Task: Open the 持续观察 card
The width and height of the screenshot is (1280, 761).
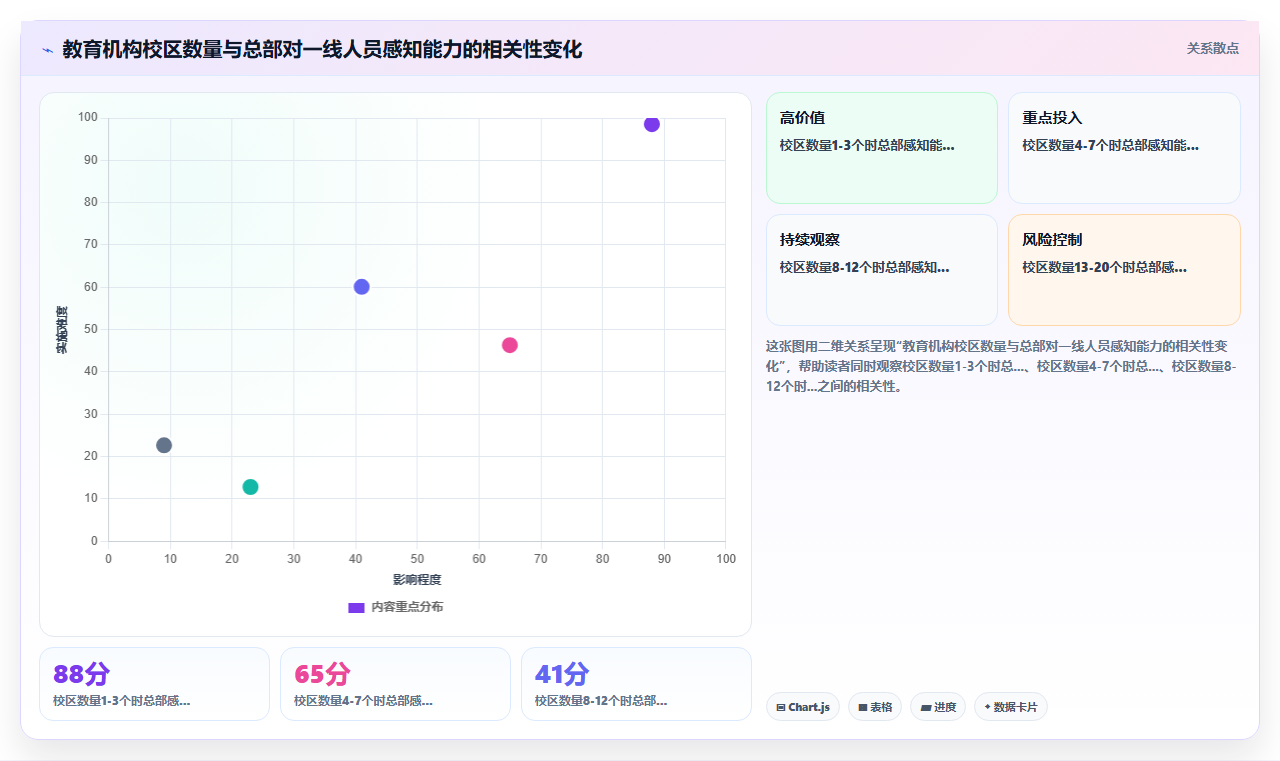Action: [882, 270]
